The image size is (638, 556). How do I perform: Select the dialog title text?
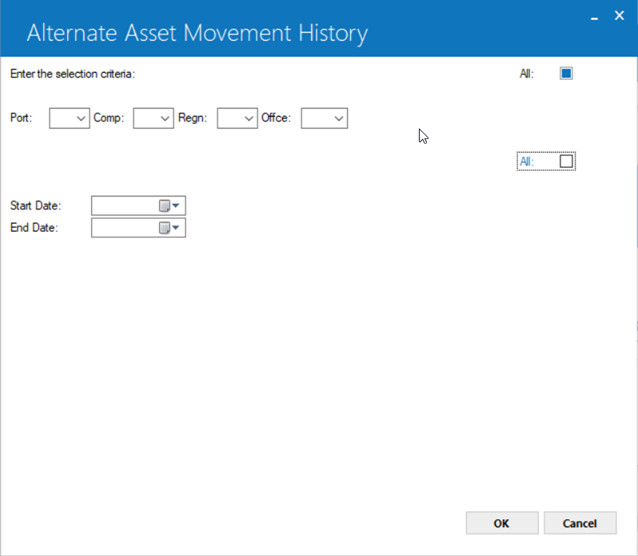(x=197, y=33)
